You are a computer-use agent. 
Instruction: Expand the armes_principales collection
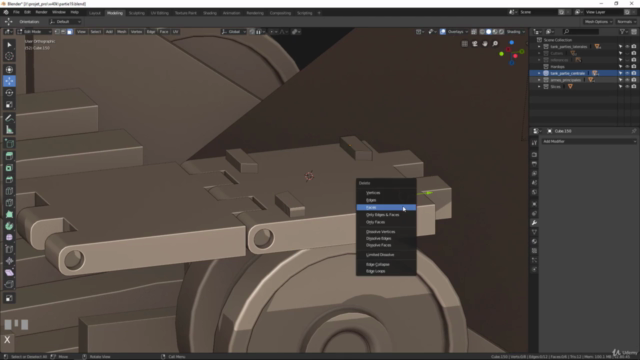(x=539, y=80)
